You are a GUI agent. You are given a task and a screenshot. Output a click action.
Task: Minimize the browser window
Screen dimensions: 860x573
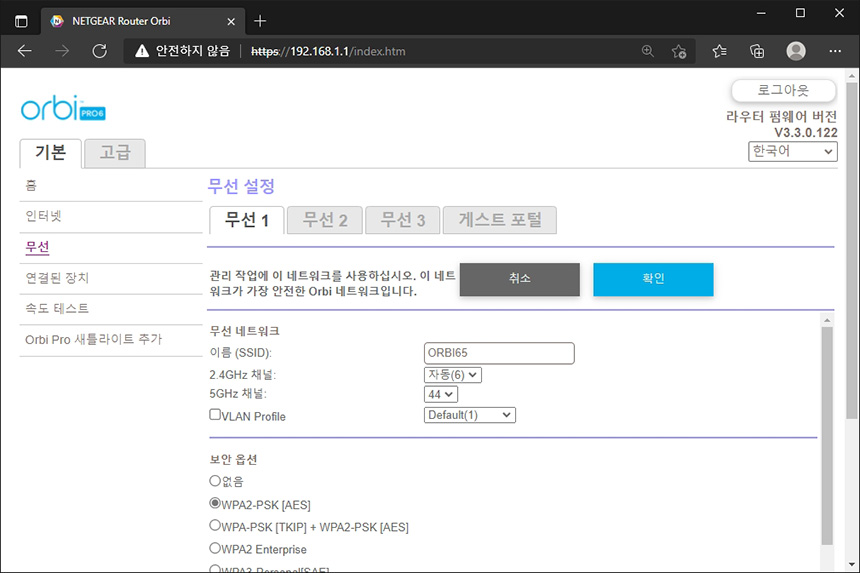761,13
